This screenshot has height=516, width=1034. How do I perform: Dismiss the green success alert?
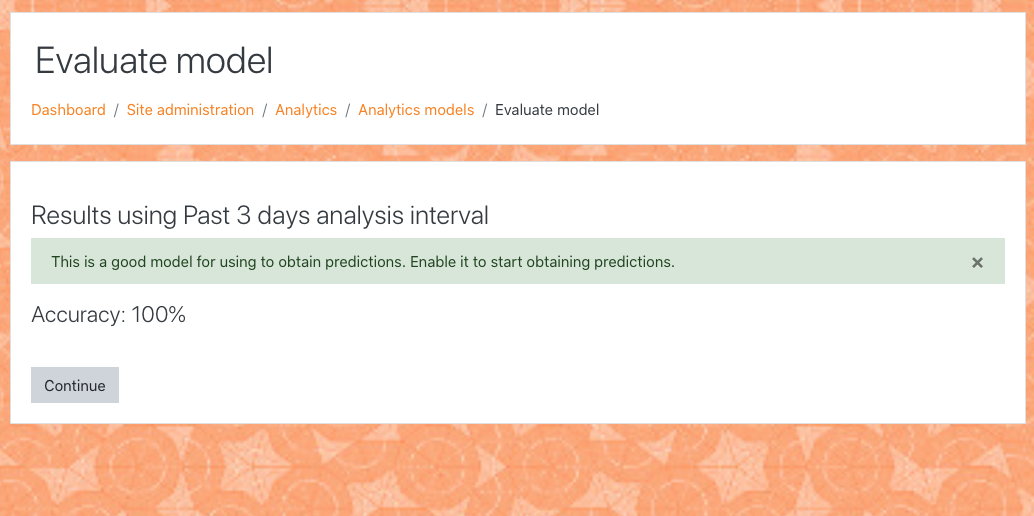click(977, 263)
